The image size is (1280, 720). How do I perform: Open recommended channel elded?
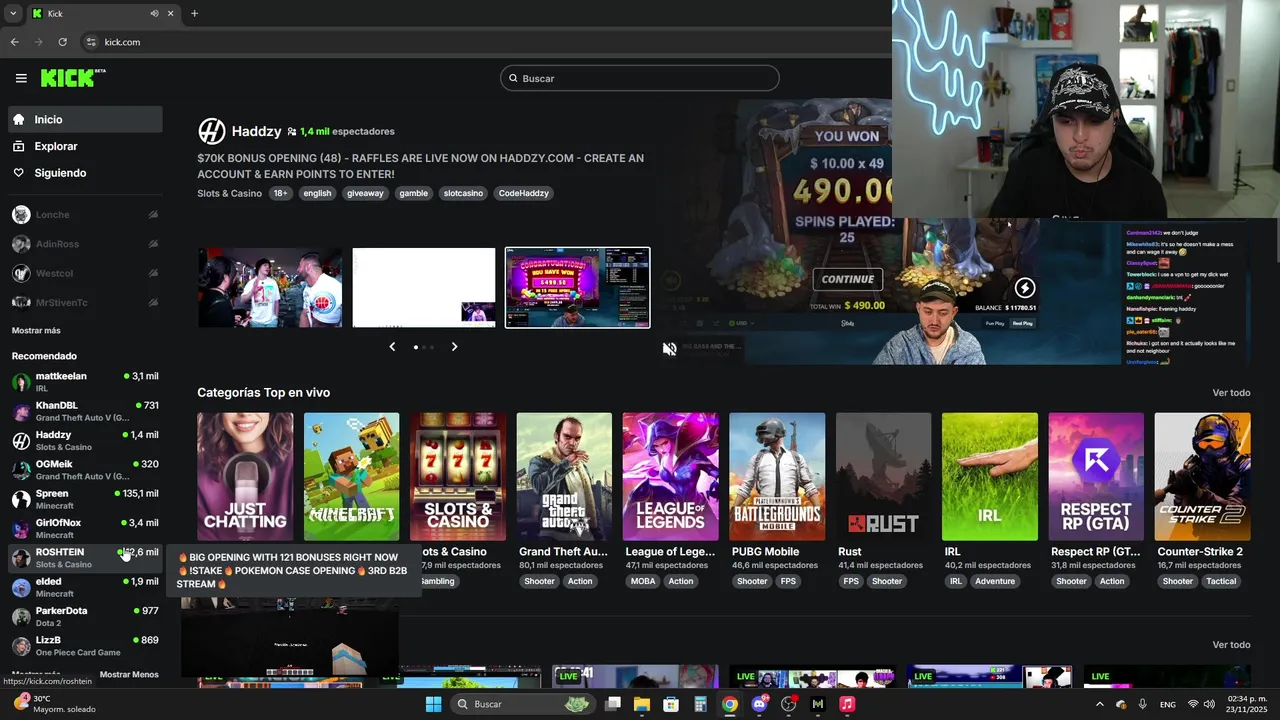85,587
